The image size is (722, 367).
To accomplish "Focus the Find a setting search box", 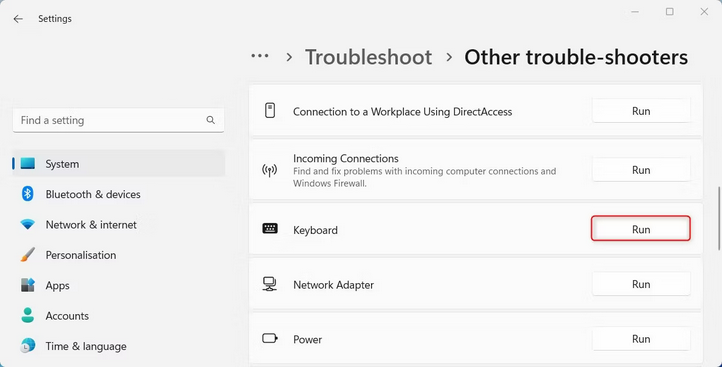I will click(x=118, y=121).
